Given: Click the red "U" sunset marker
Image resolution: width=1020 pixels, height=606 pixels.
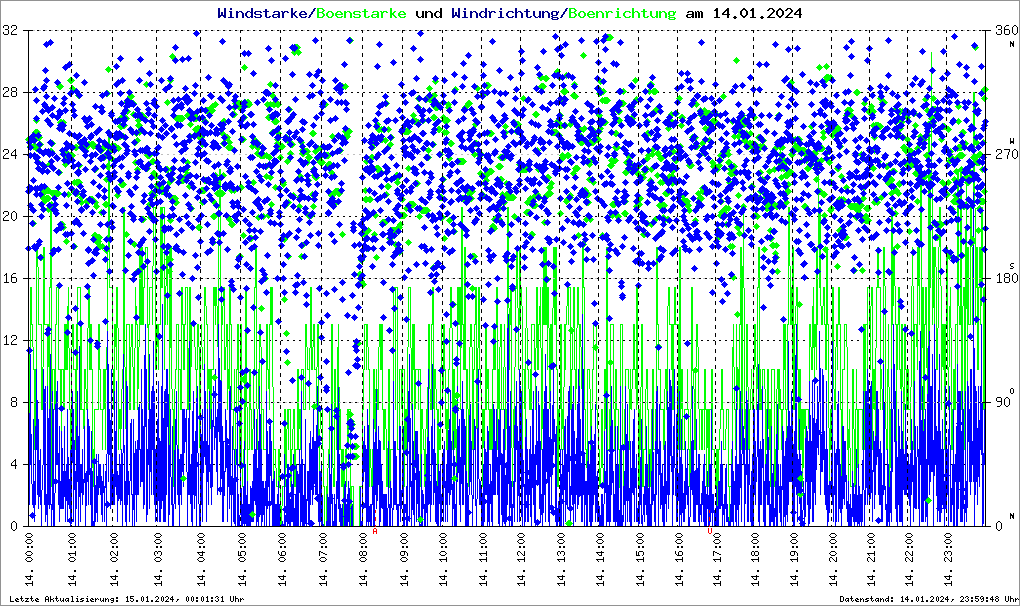Looking at the screenshot, I should [x=709, y=532].
